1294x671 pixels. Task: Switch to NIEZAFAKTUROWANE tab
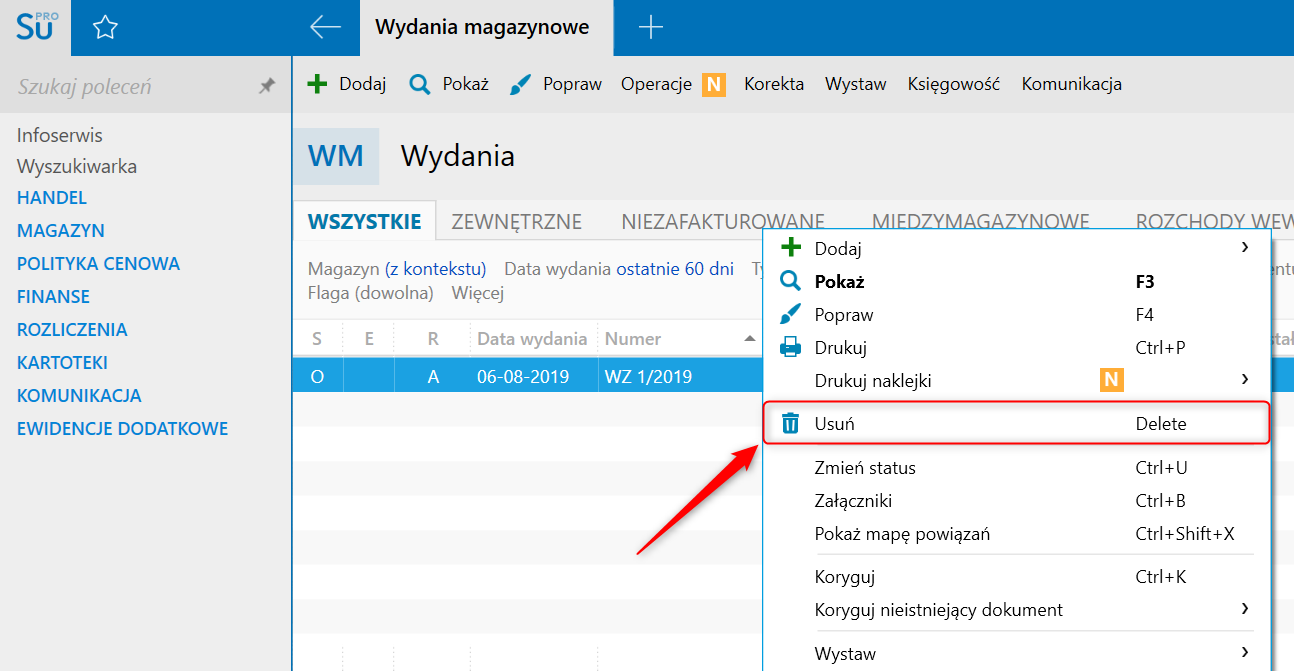pyautogui.click(x=722, y=221)
